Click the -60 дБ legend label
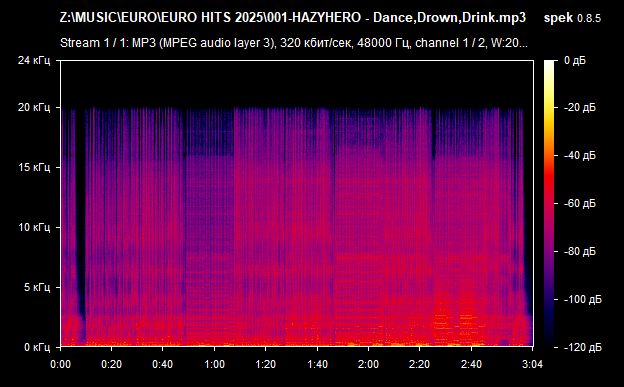This screenshot has height=387, width=624. (580, 203)
